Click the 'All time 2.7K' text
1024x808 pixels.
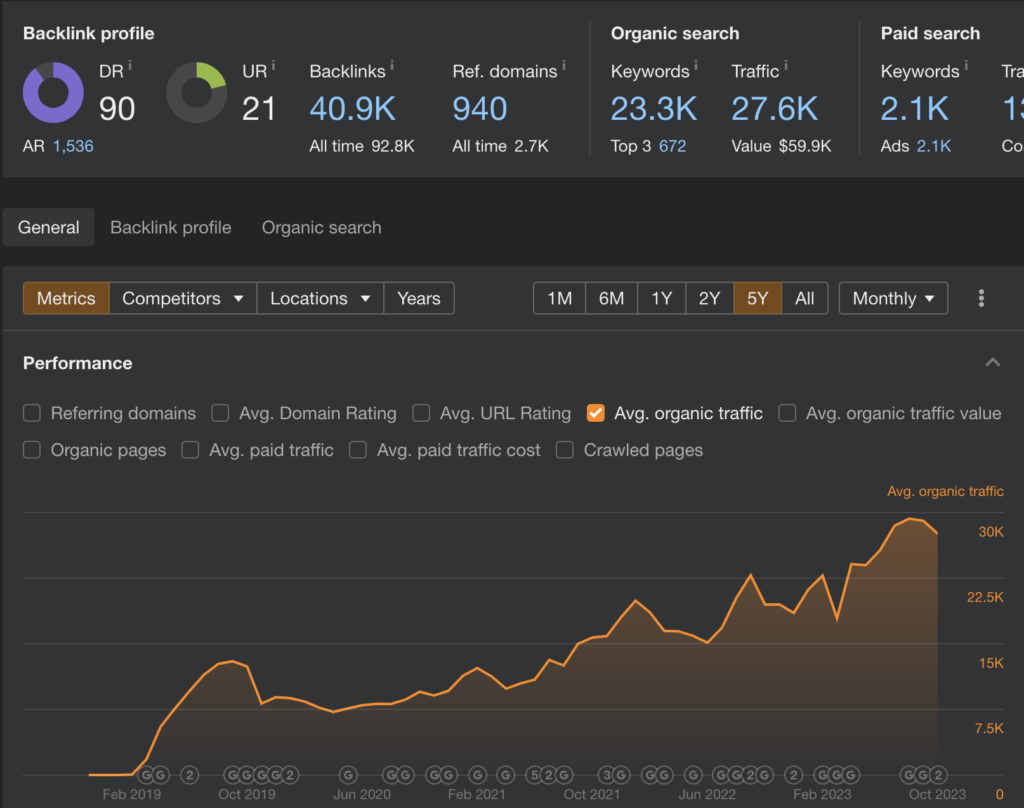500,146
